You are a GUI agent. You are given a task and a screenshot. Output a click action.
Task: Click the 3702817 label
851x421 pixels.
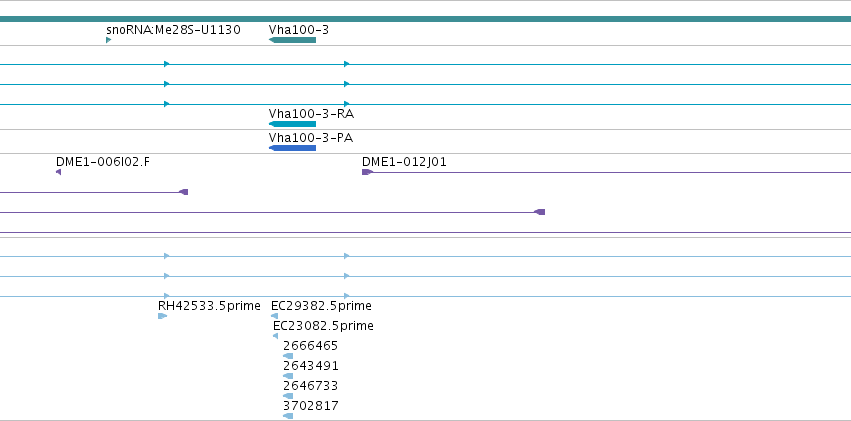click(311, 406)
